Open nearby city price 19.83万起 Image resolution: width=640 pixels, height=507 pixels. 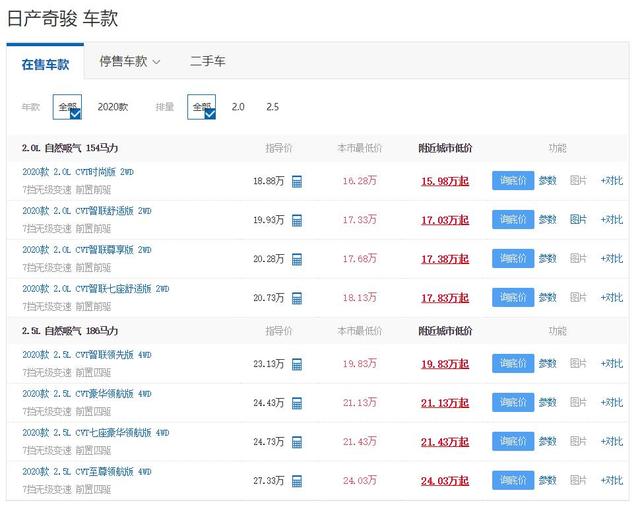click(x=445, y=364)
